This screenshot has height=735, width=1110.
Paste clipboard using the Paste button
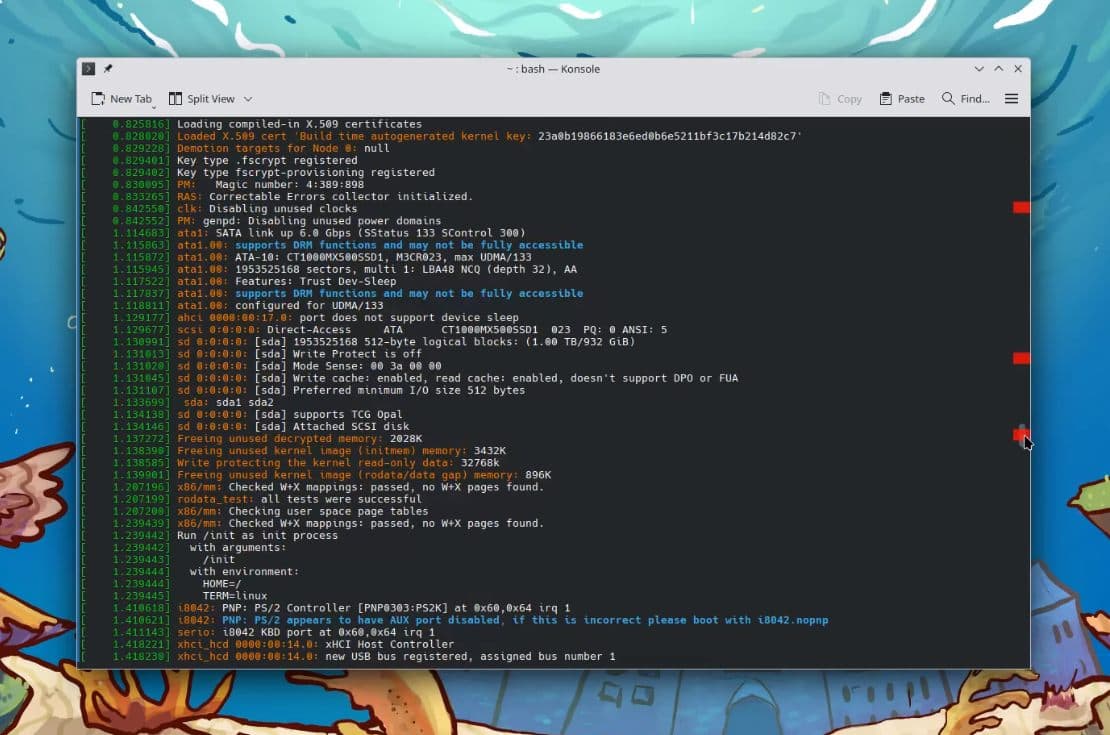(x=901, y=99)
